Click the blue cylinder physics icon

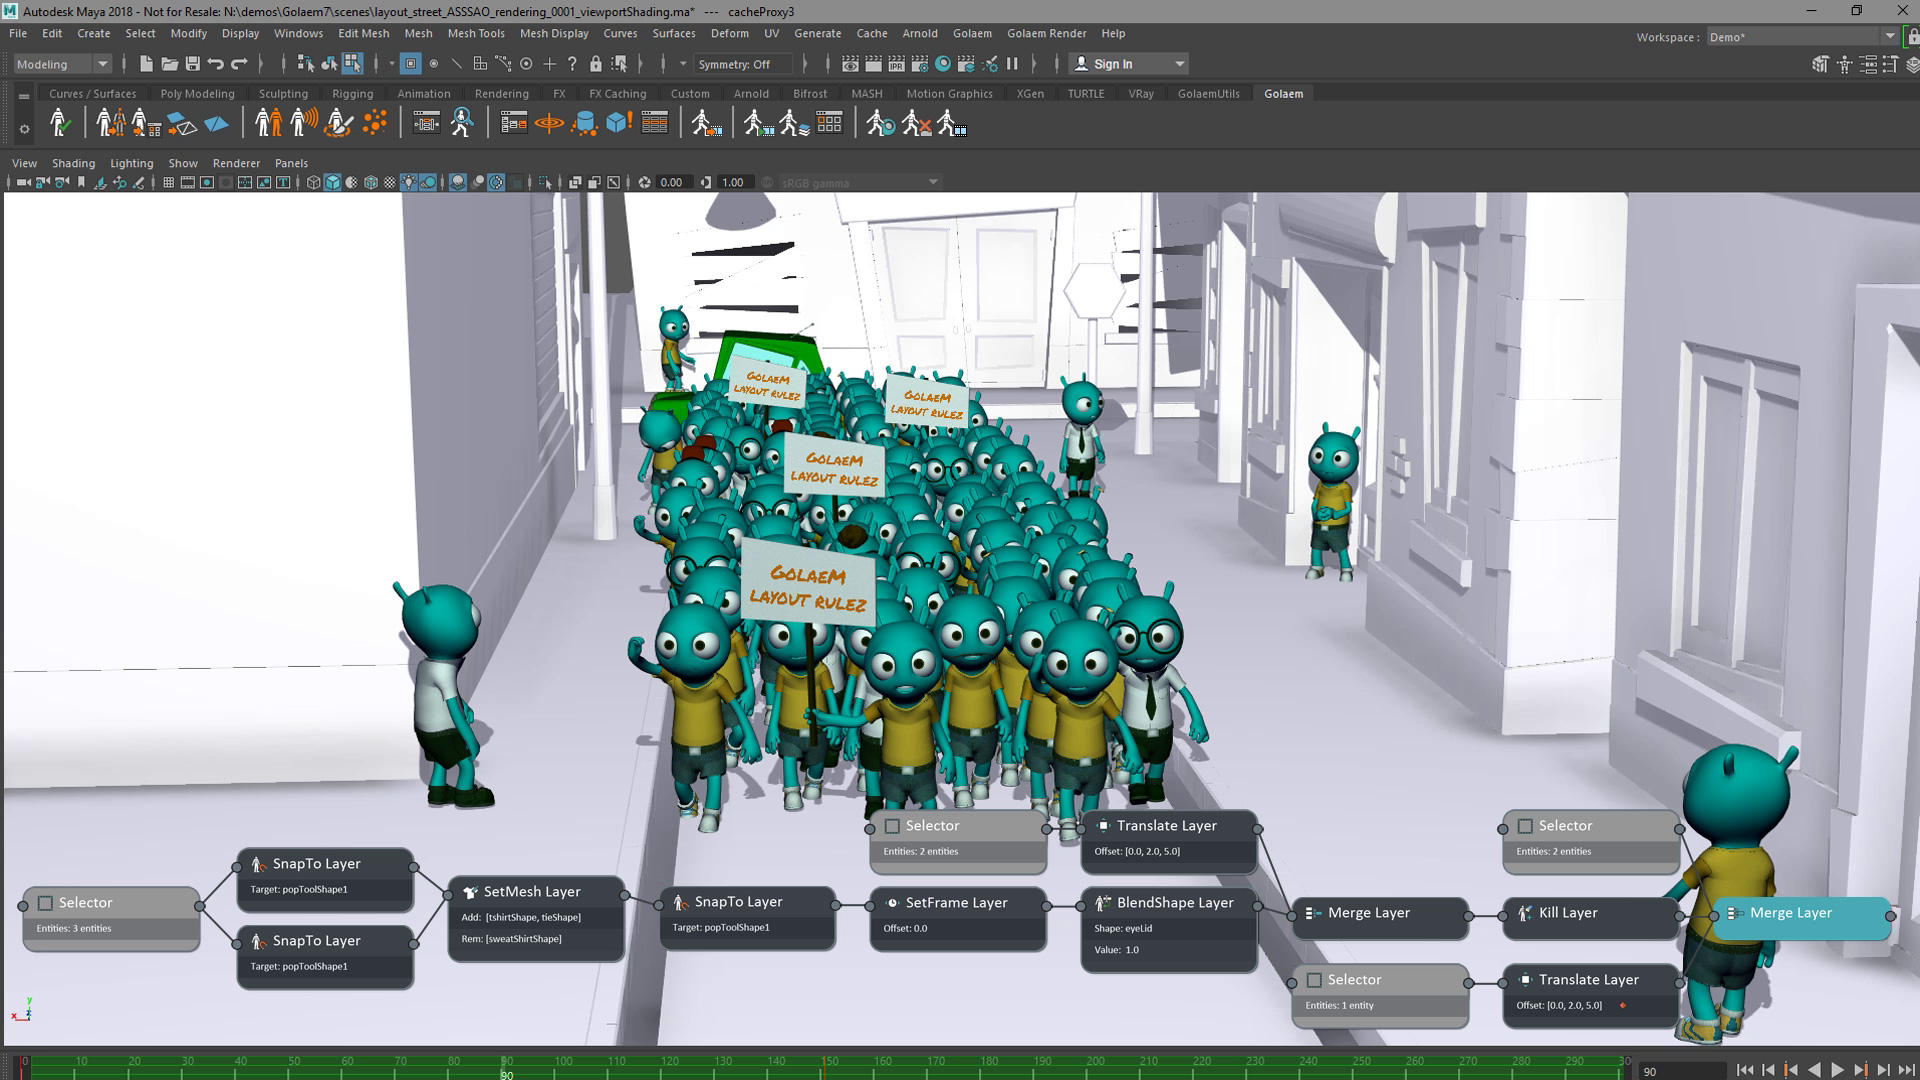584,124
